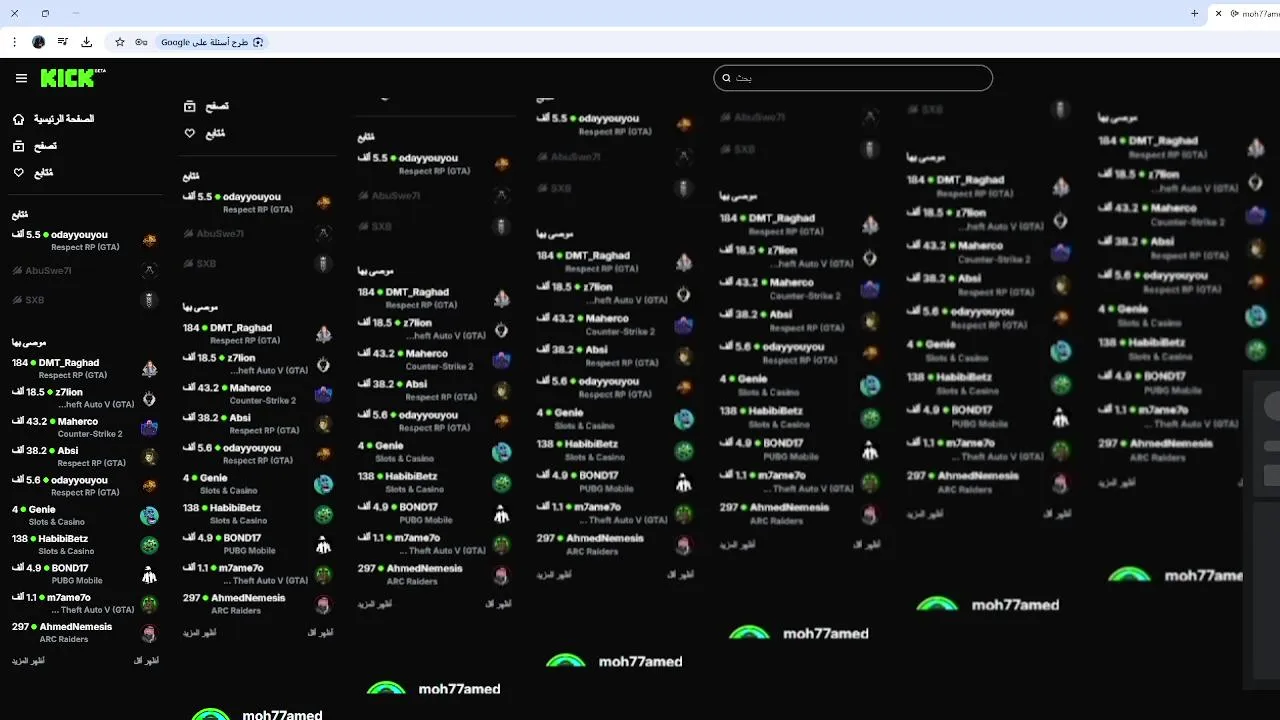The height and width of the screenshot is (720, 1280).
Task: Click Maherco's avatar in main sidebar
Action: click(x=149, y=428)
